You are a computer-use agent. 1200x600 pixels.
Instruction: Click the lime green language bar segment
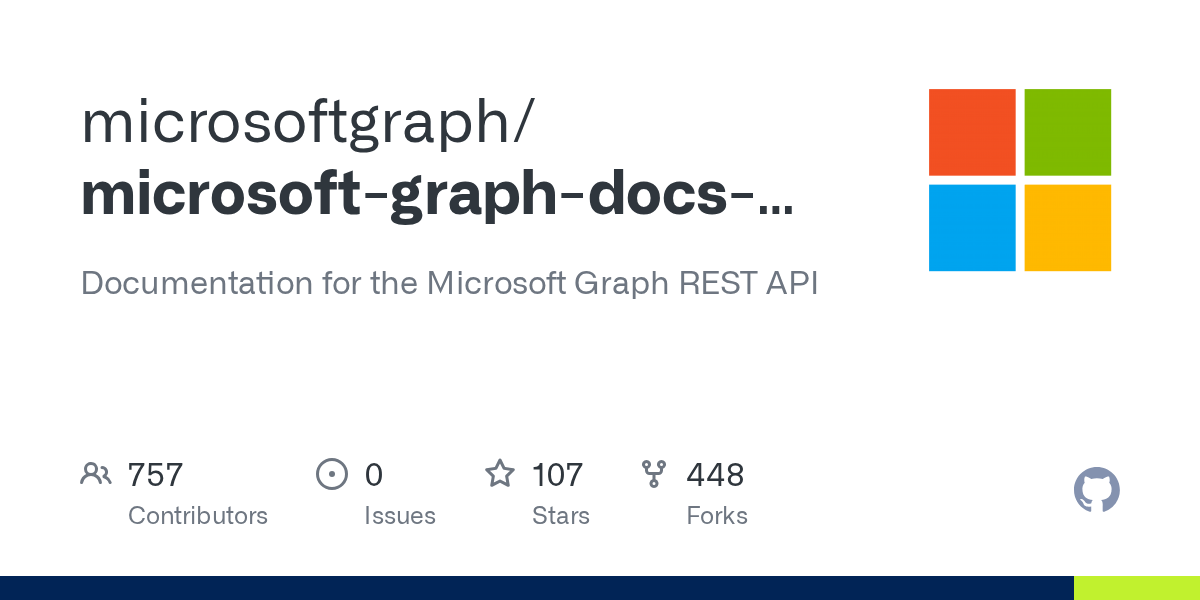(1137, 588)
